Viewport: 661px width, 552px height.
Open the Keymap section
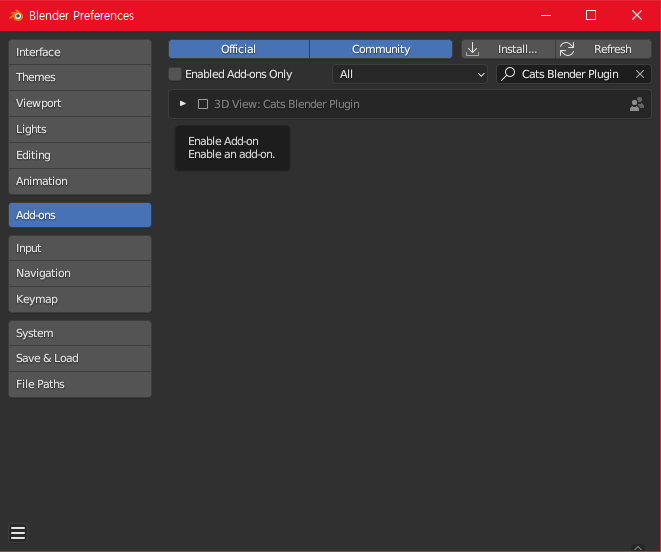pyautogui.click(x=80, y=299)
